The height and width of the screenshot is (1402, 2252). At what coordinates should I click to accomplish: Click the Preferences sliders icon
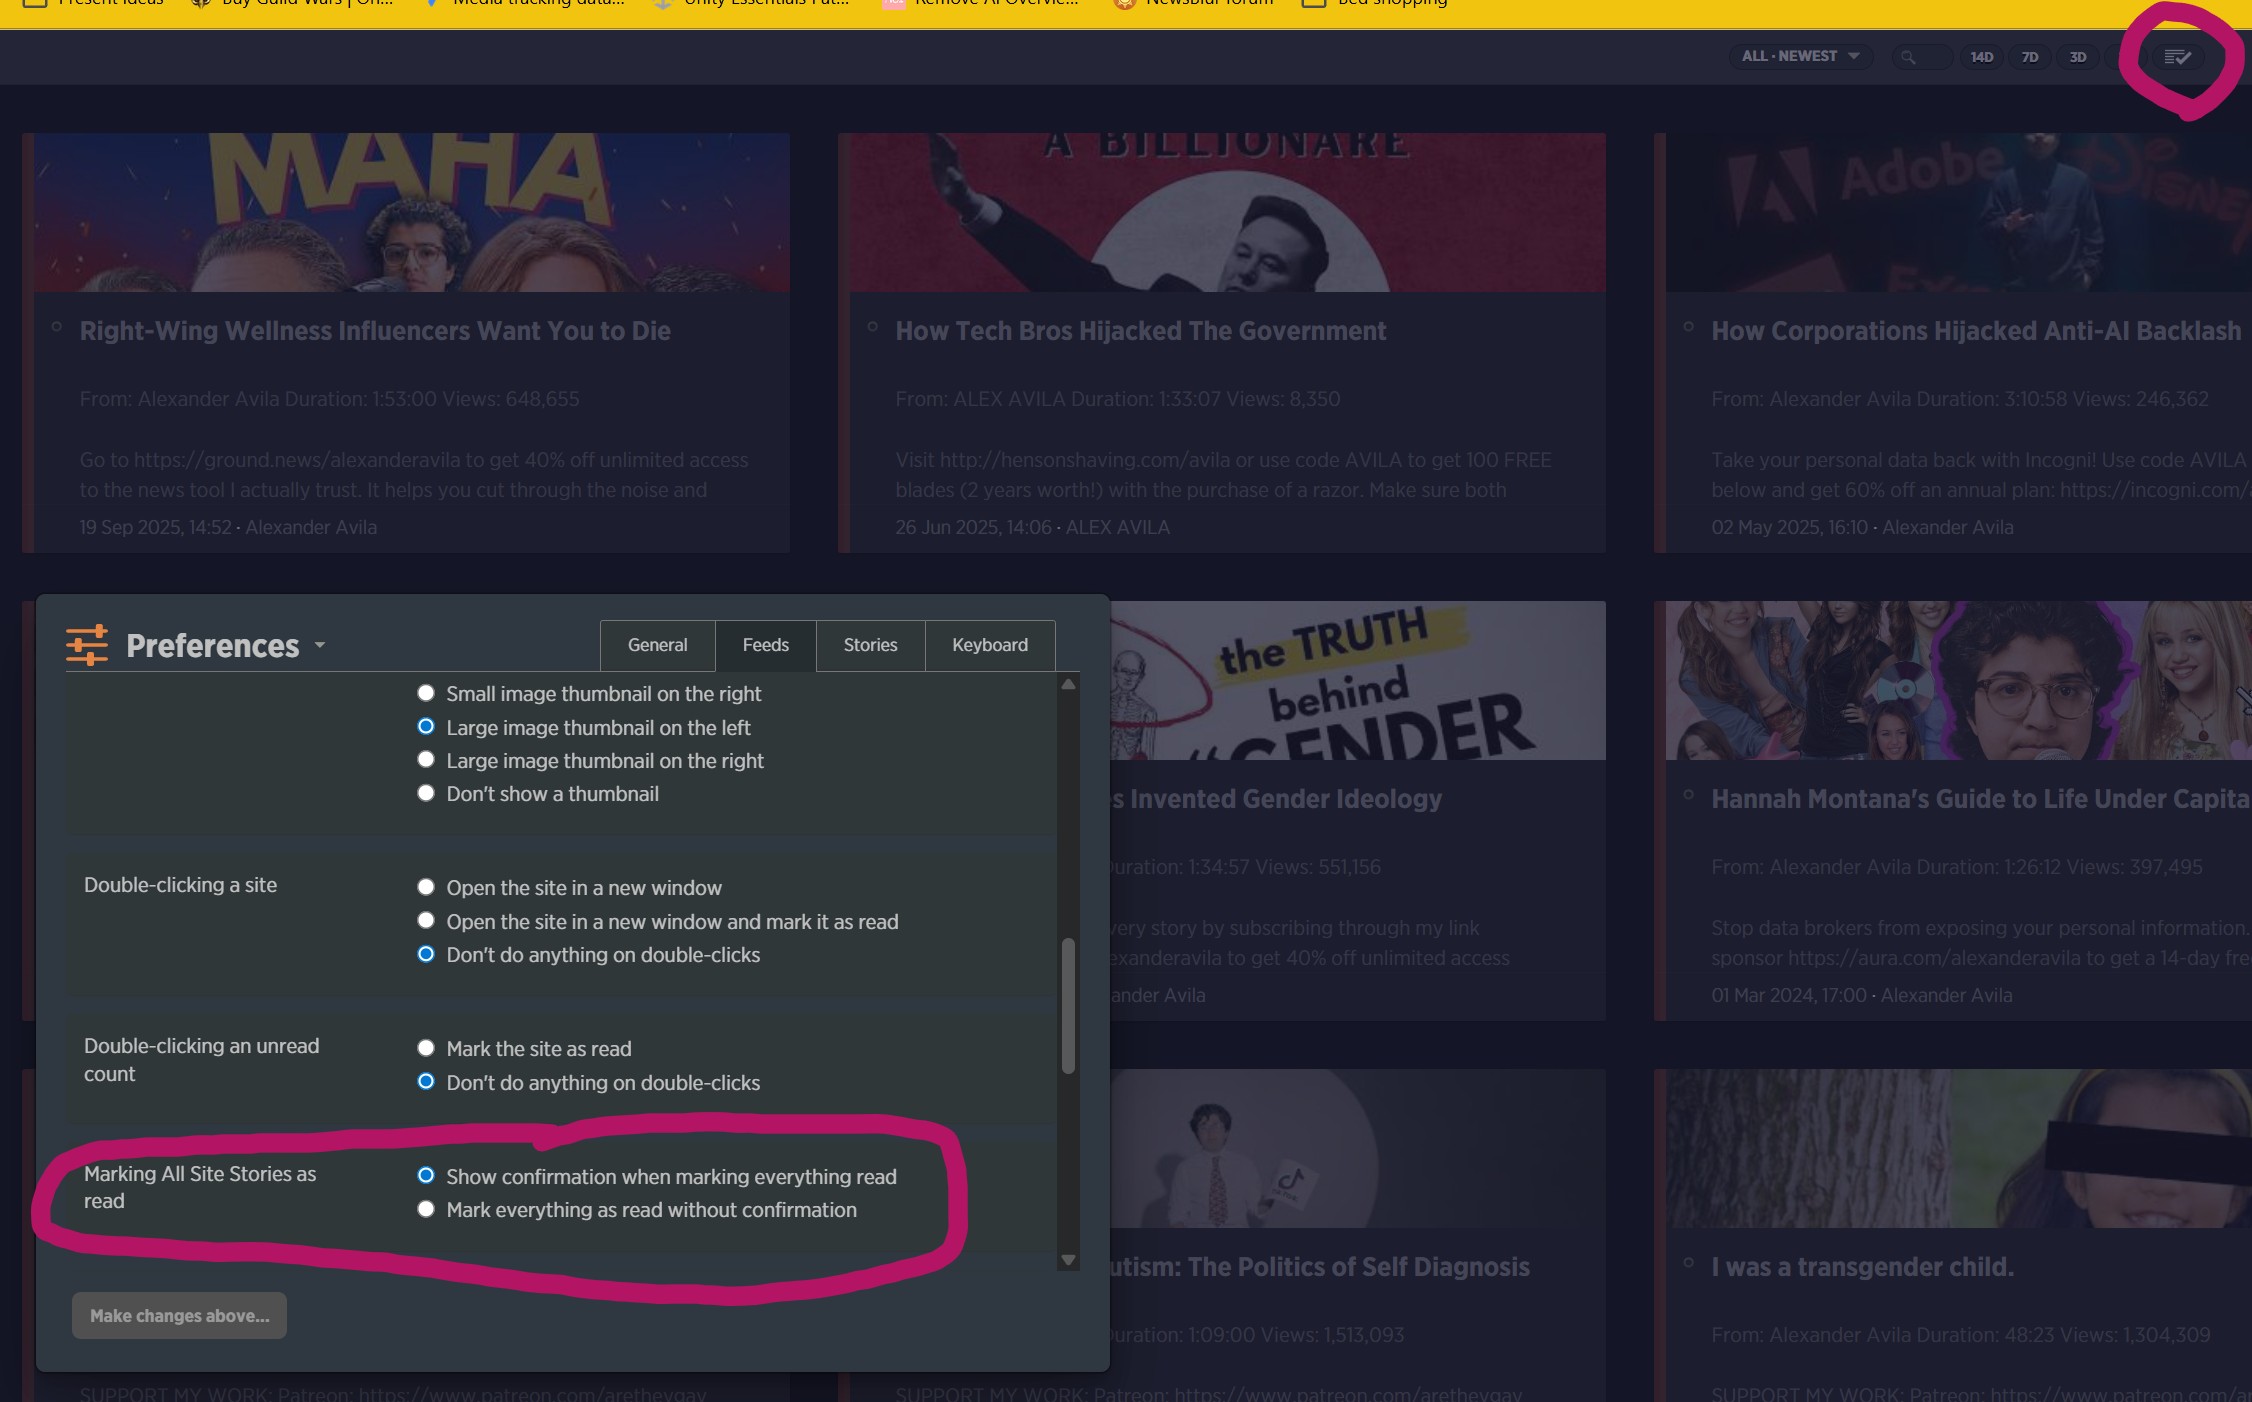87,645
